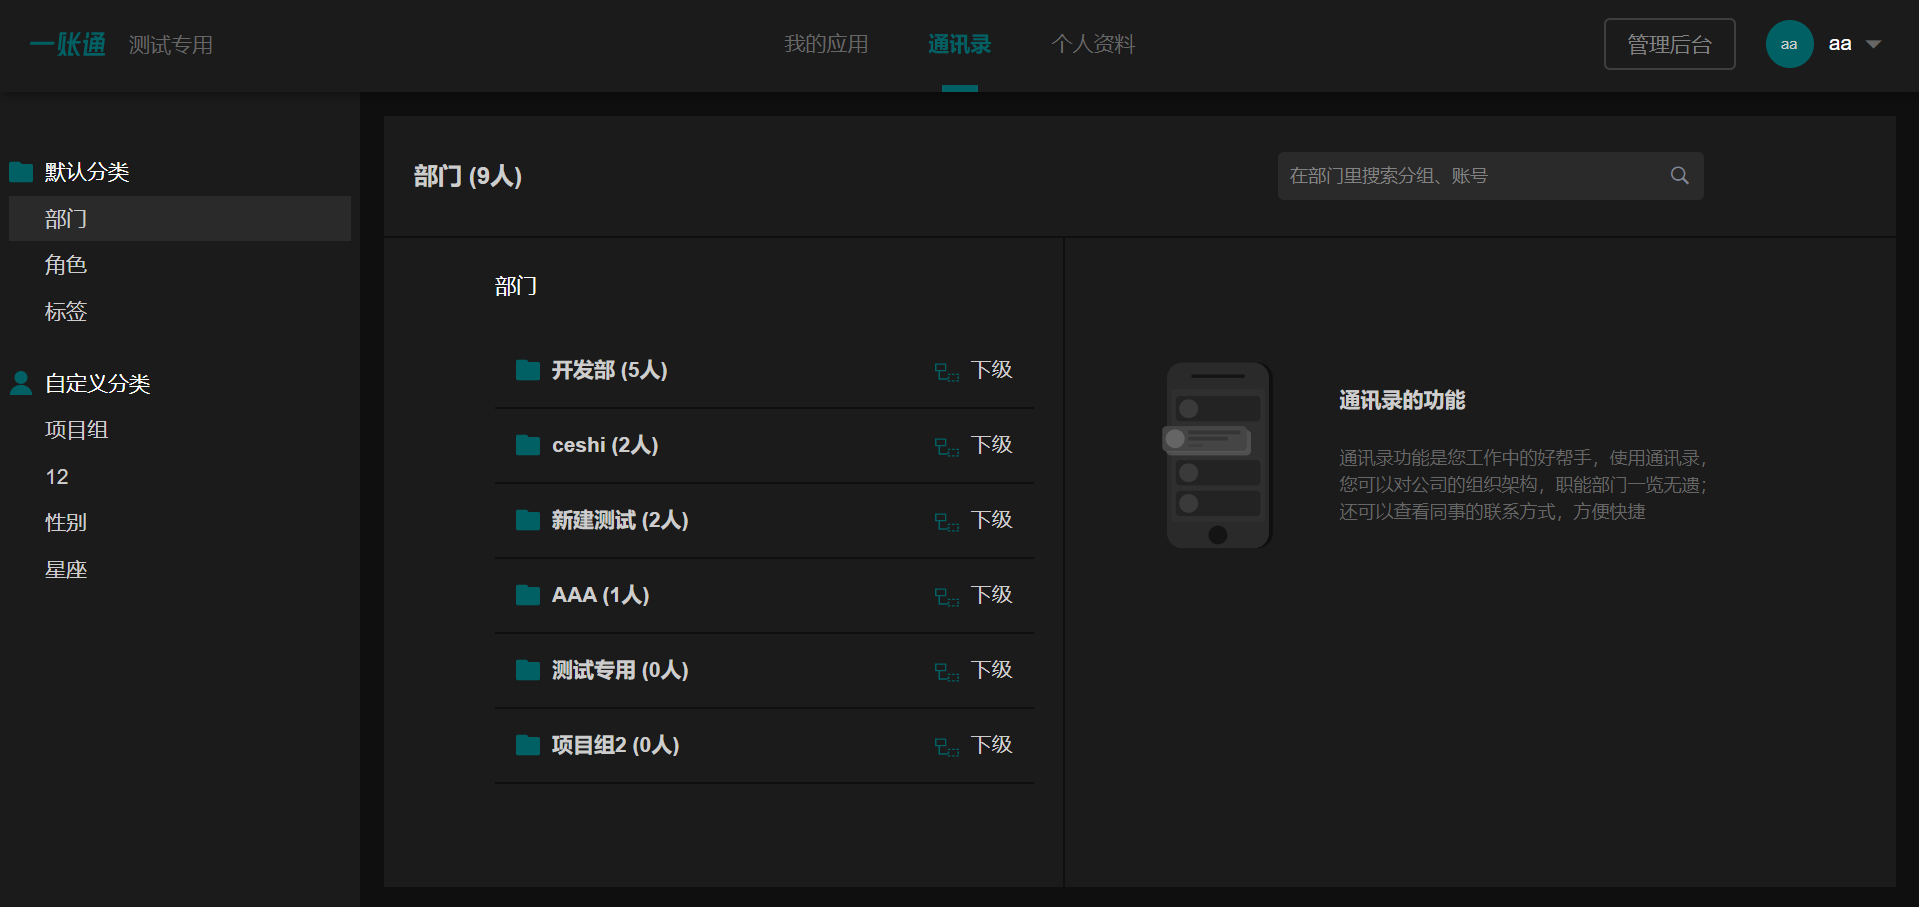Screen dimensions: 1919x907
Task: Click 部门 breadcrumb above department list
Action: tap(516, 287)
